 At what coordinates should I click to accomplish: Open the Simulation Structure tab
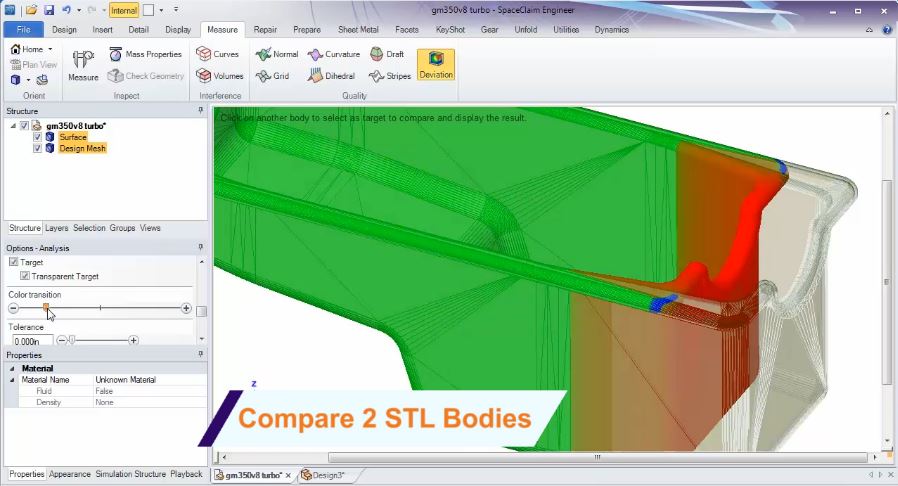[131, 474]
